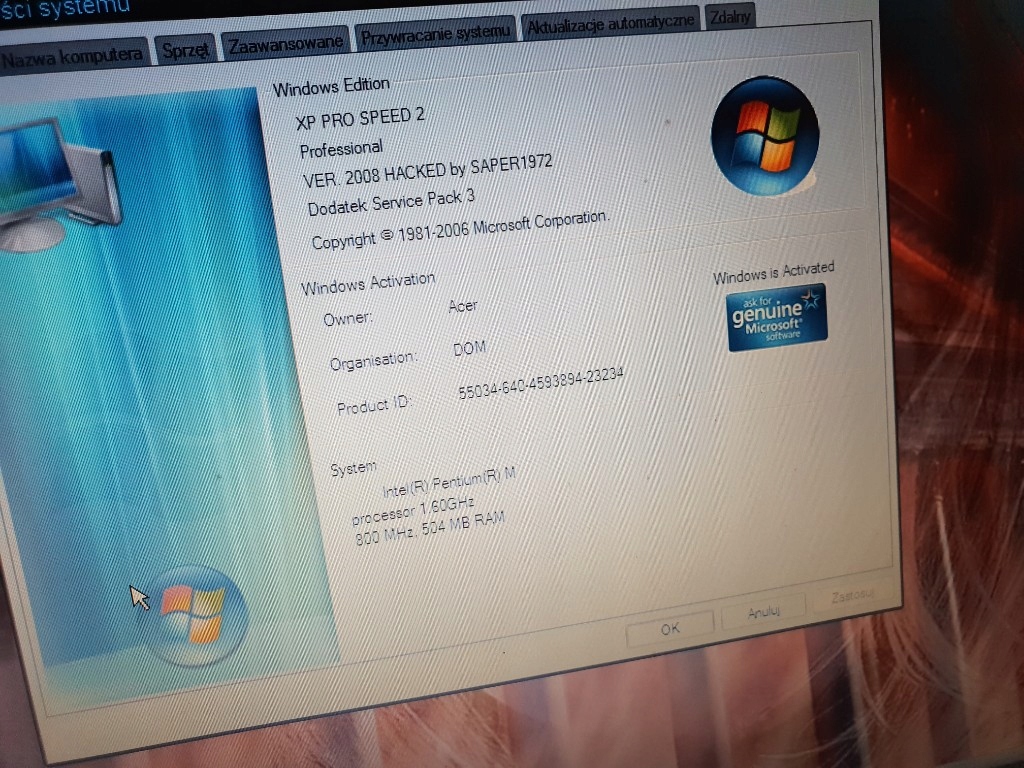The image size is (1024, 768).
Task: Click the 800 MHz, 504 MB RAM line
Action: pyautogui.click(x=430, y=528)
